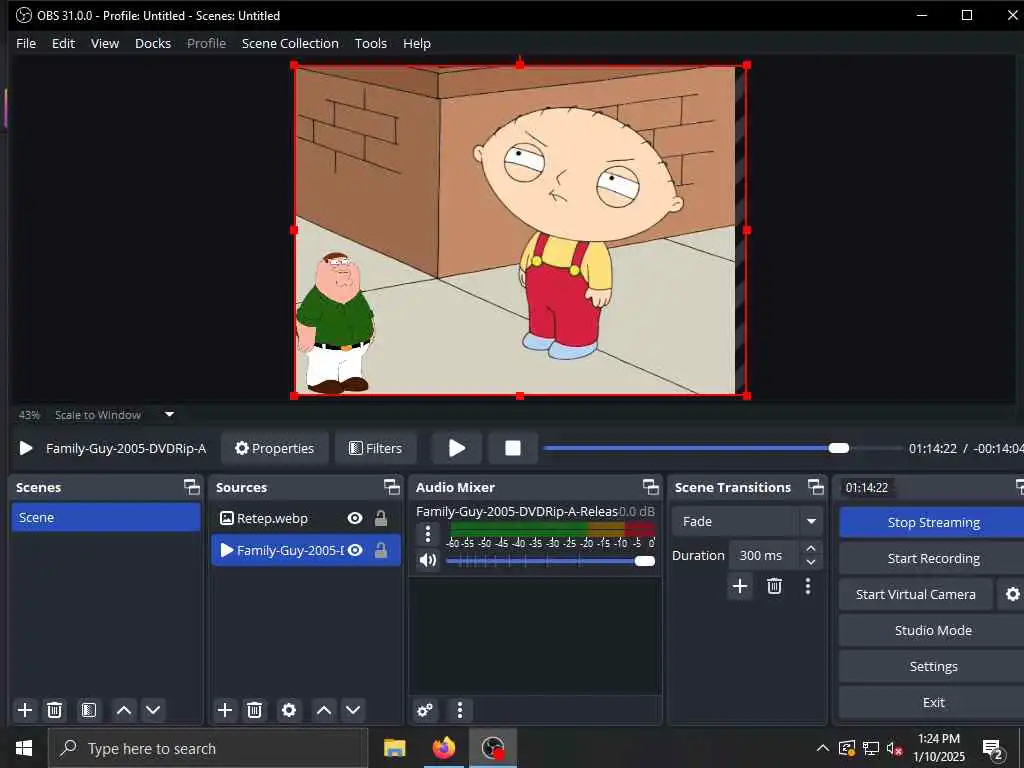Open Windows Start menu
Image resolution: width=1024 pixels, height=768 pixels.
click(x=24, y=748)
